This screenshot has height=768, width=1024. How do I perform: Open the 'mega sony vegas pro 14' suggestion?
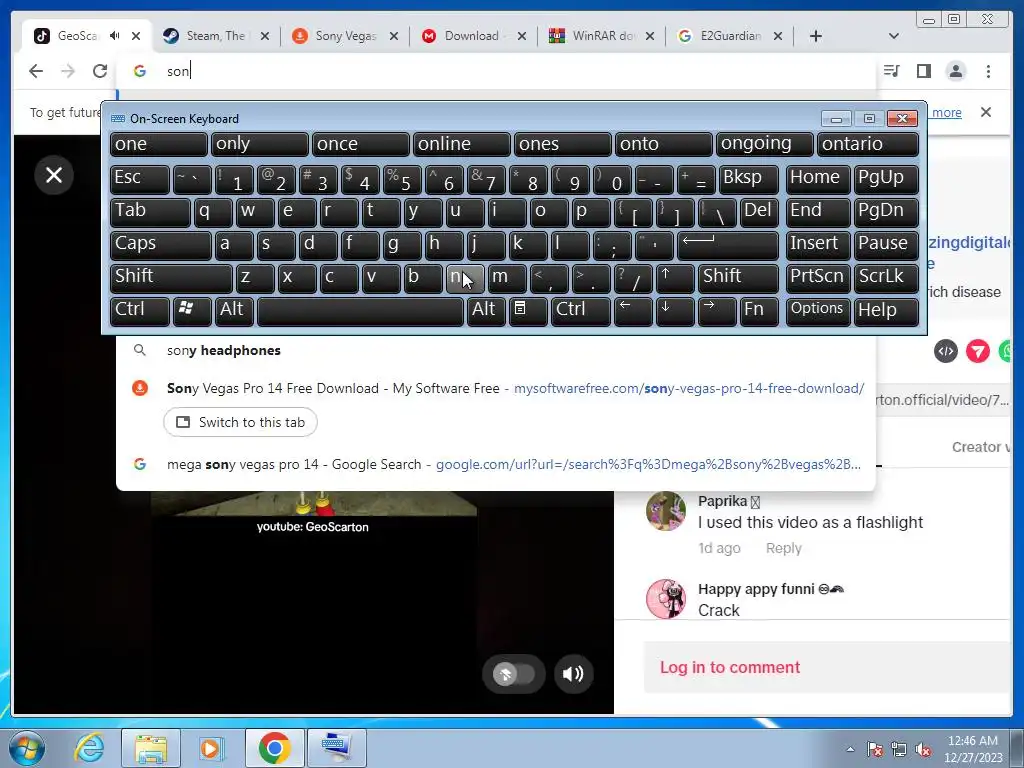pos(495,464)
